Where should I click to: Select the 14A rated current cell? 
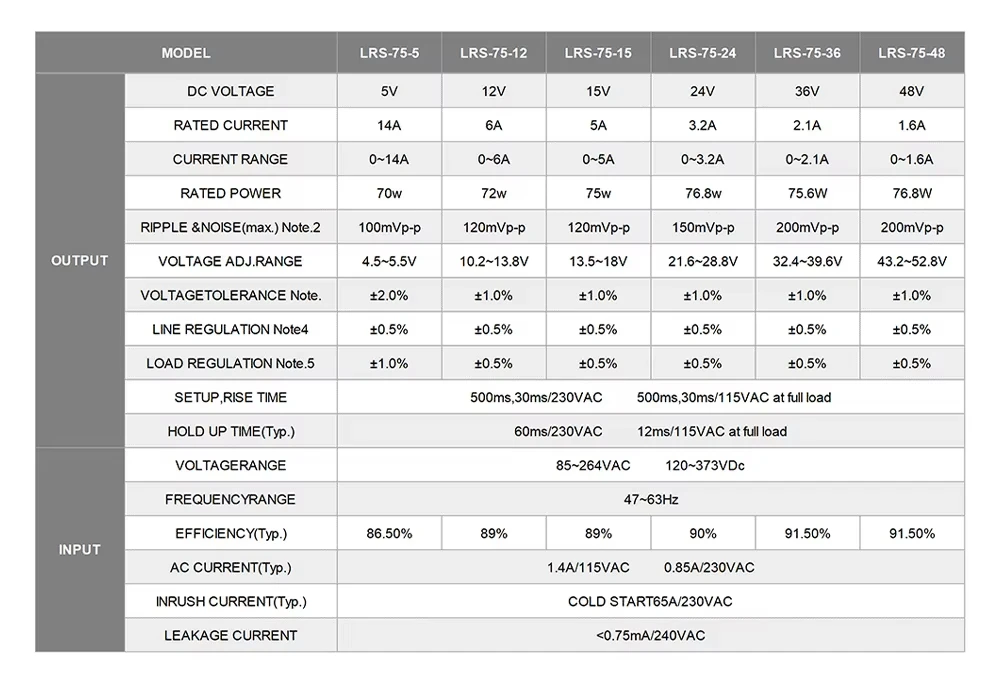point(389,125)
